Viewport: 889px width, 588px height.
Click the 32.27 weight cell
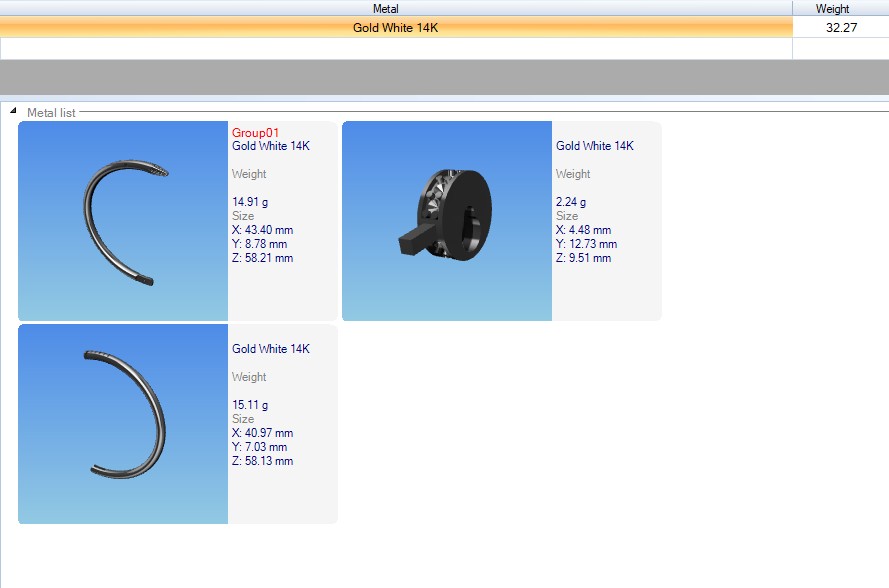click(841, 28)
